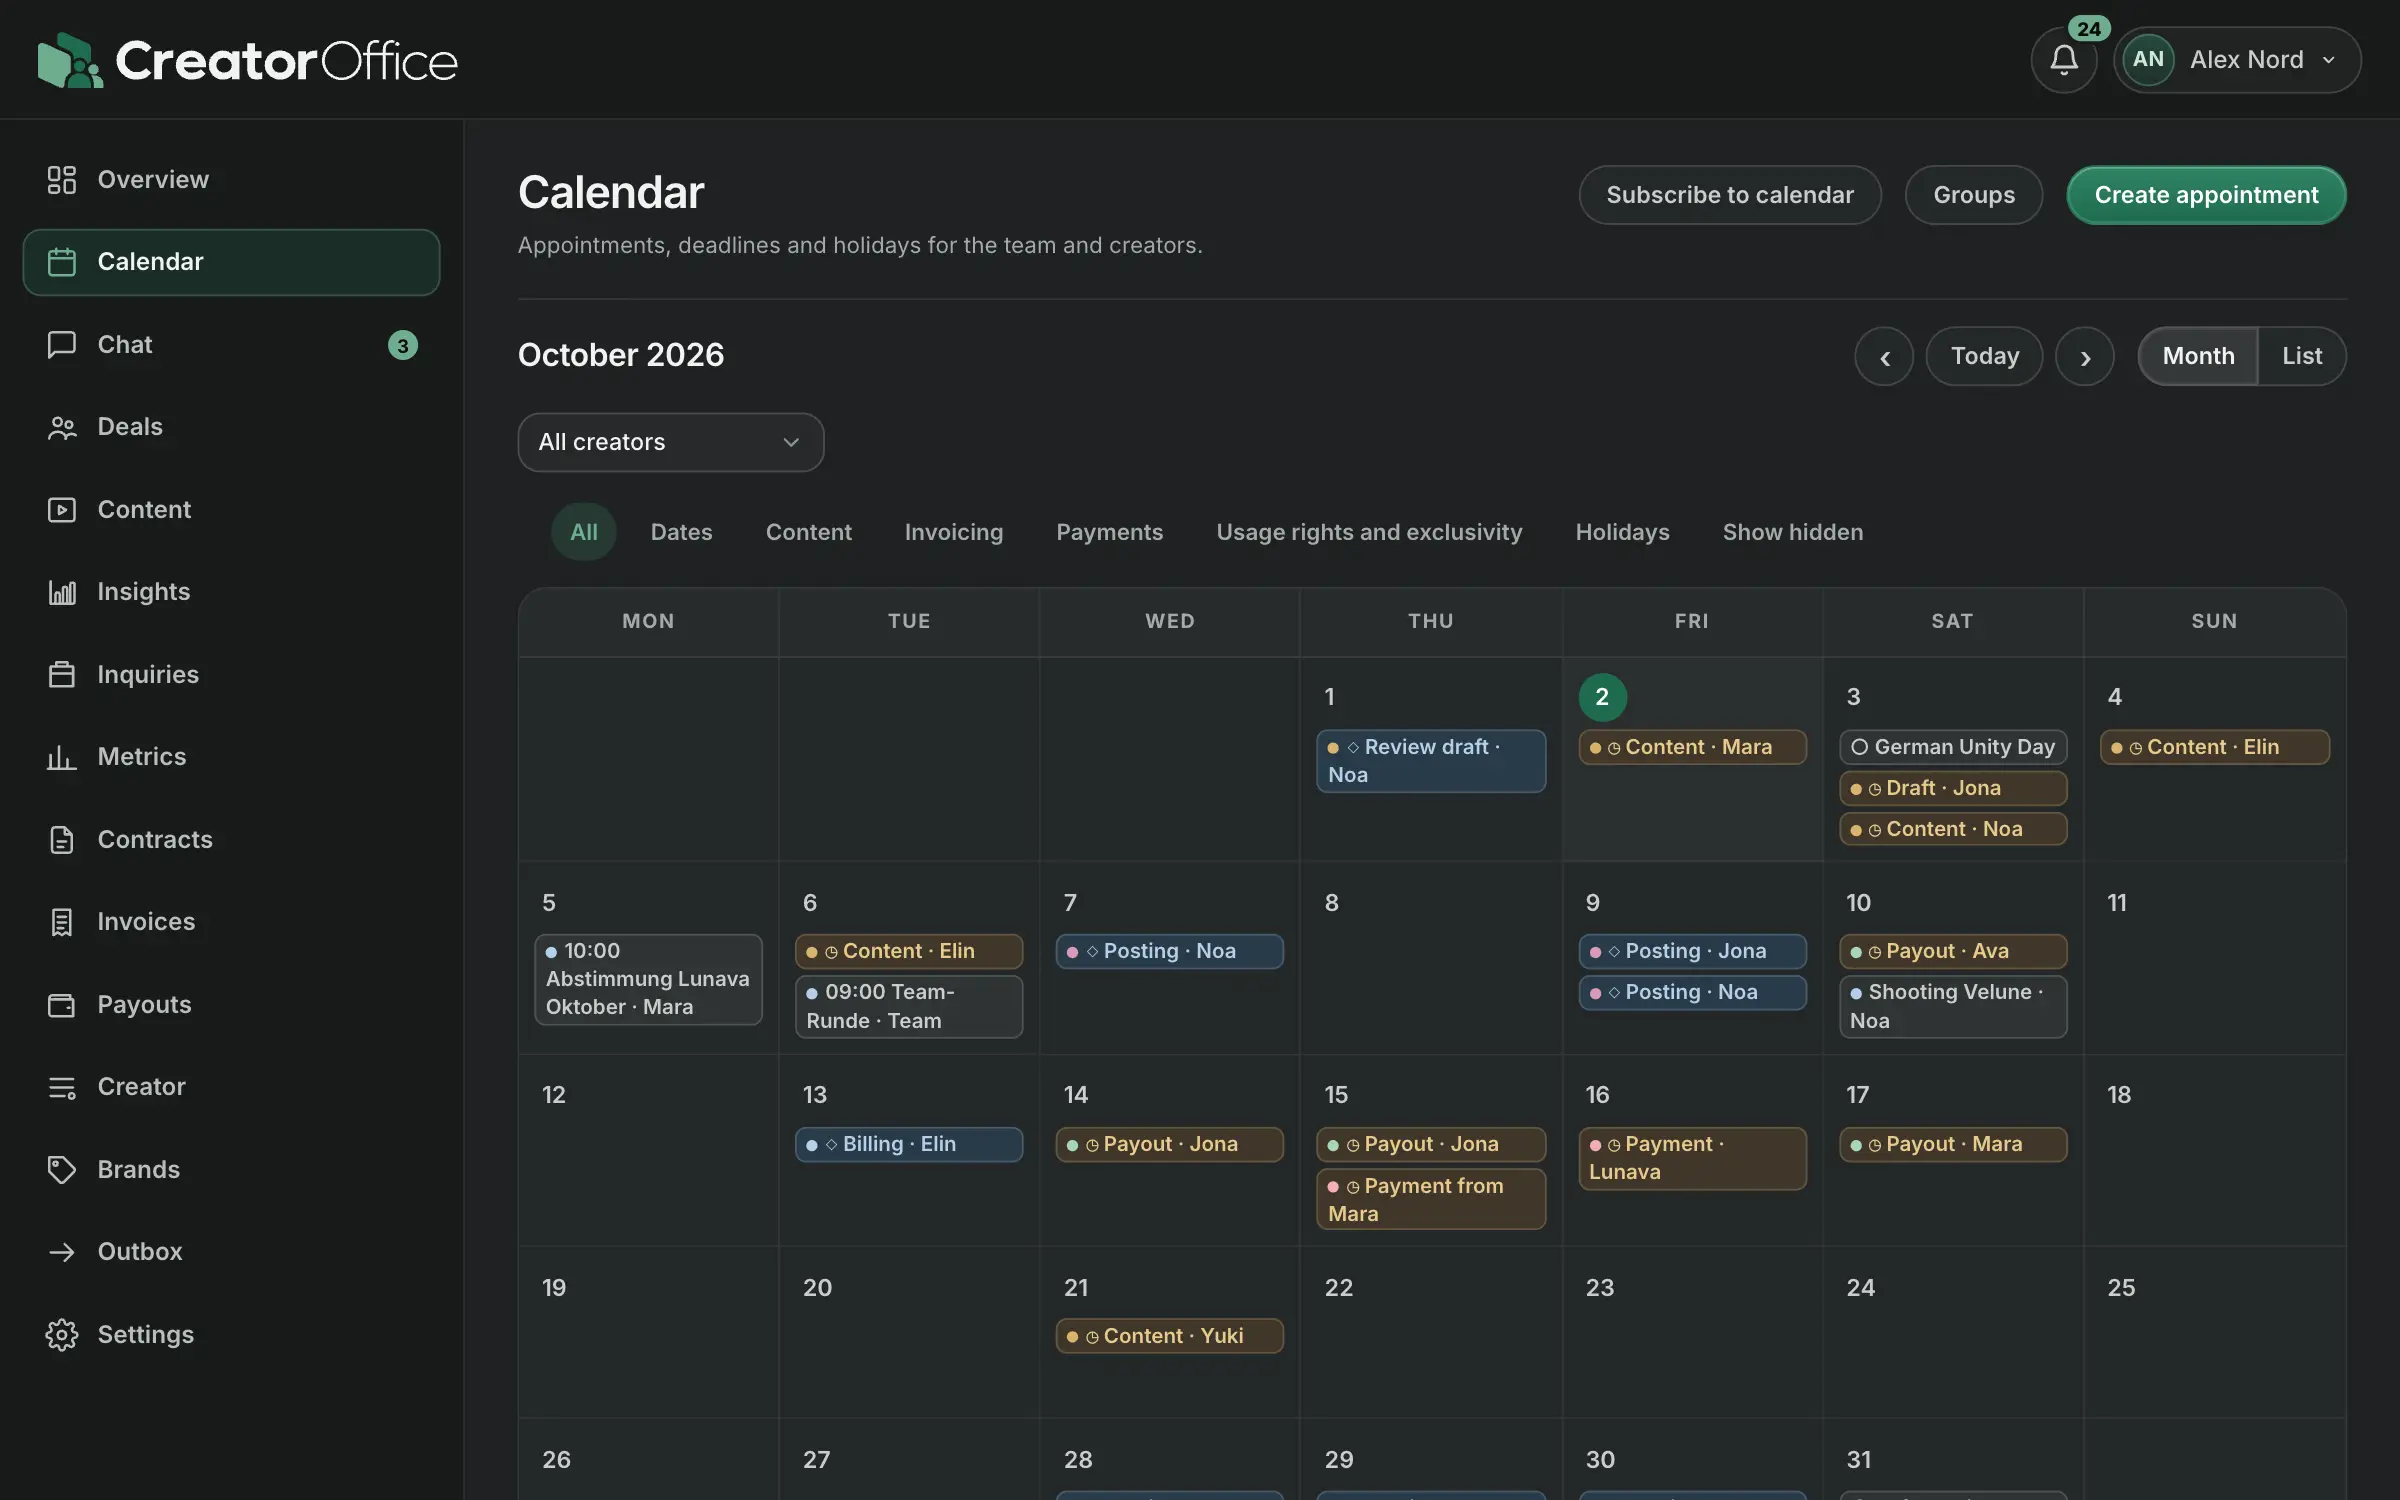The width and height of the screenshot is (2400, 1500).
Task: Select the Dates filter tab
Action: pos(681,532)
